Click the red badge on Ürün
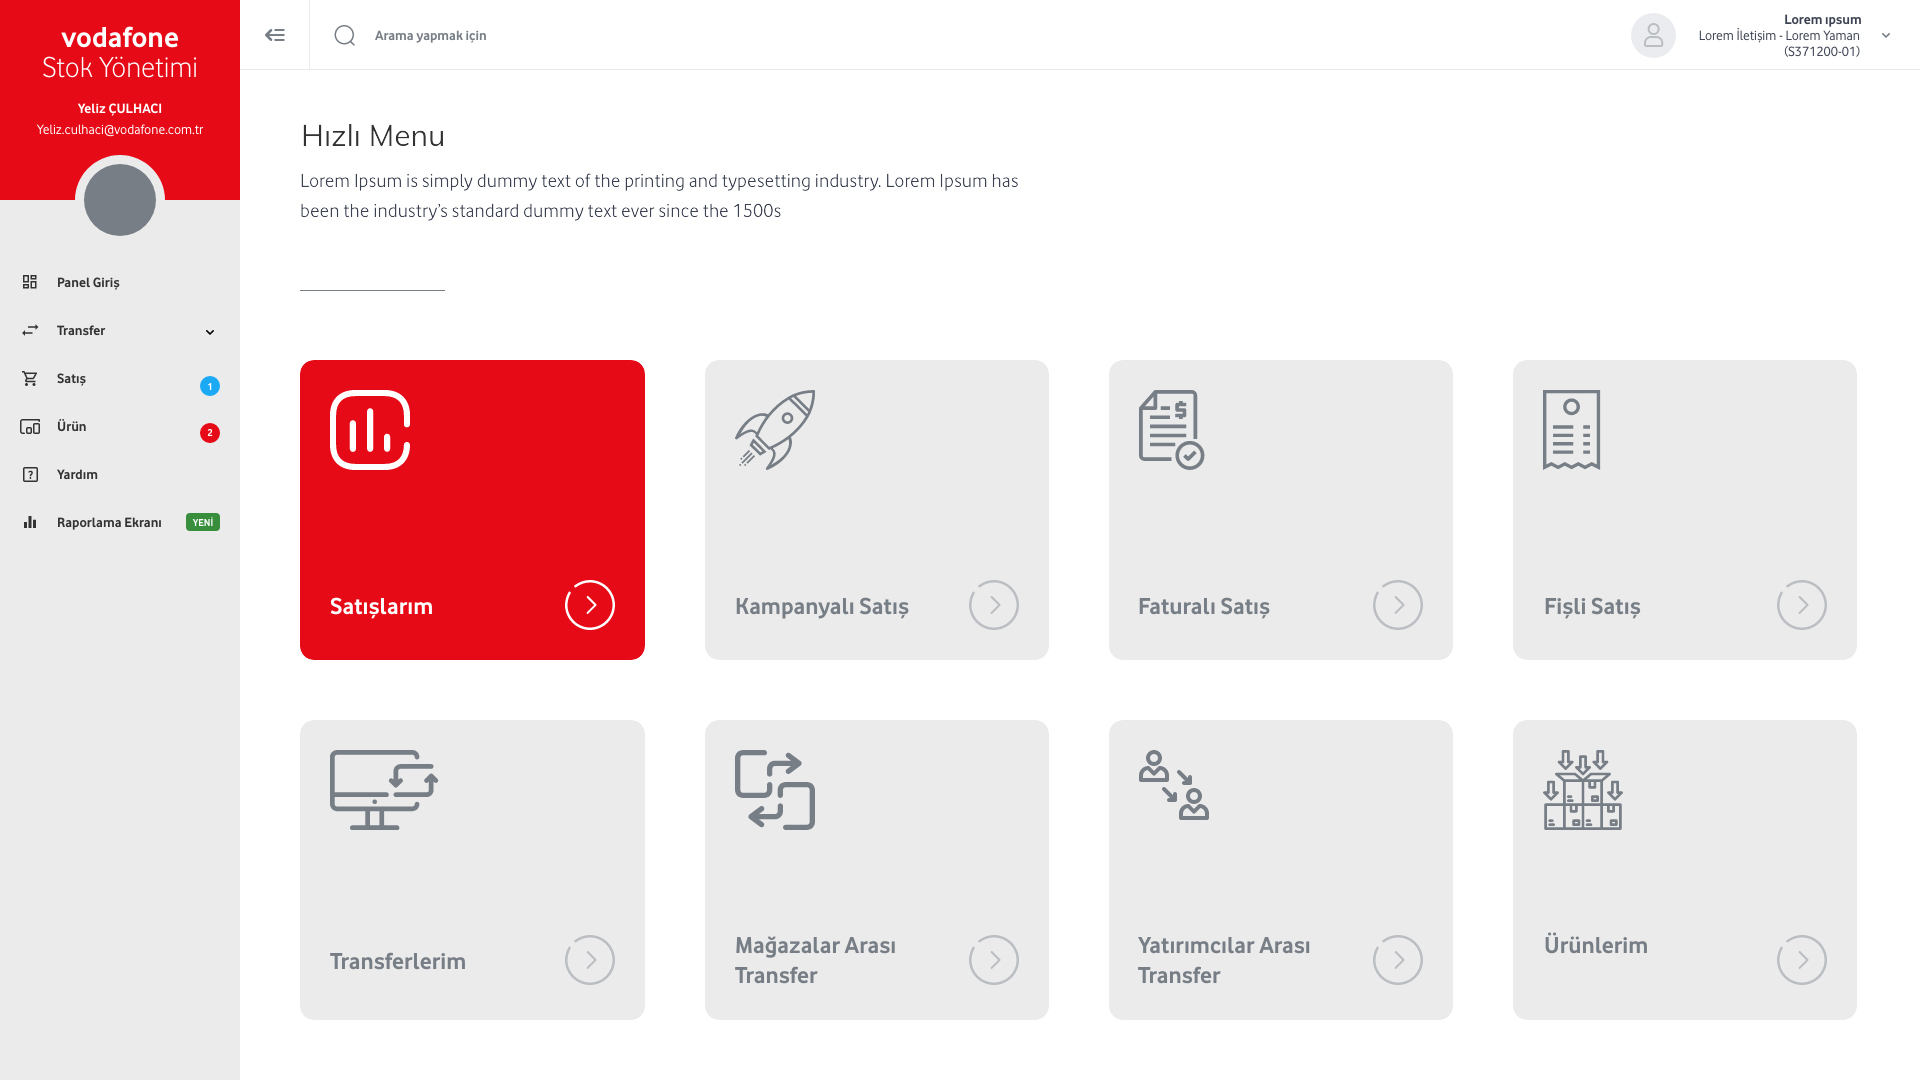Screen dimensions: 1920x1080 tap(210, 433)
